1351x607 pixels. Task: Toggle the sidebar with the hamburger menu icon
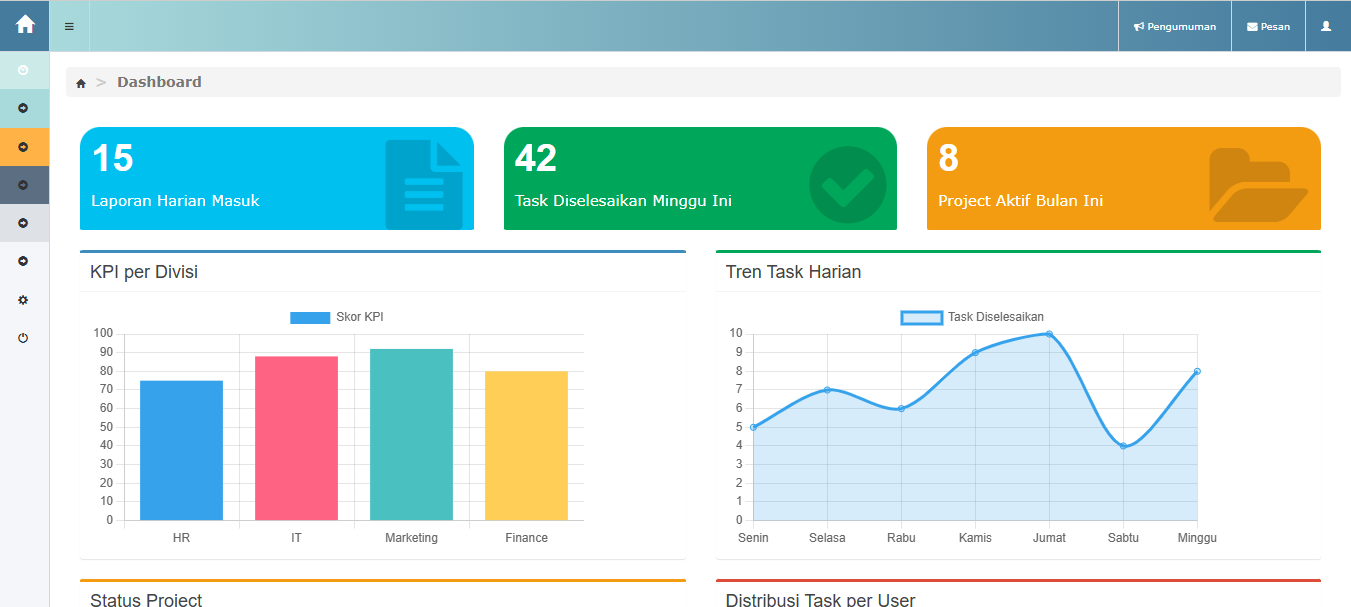click(x=69, y=26)
